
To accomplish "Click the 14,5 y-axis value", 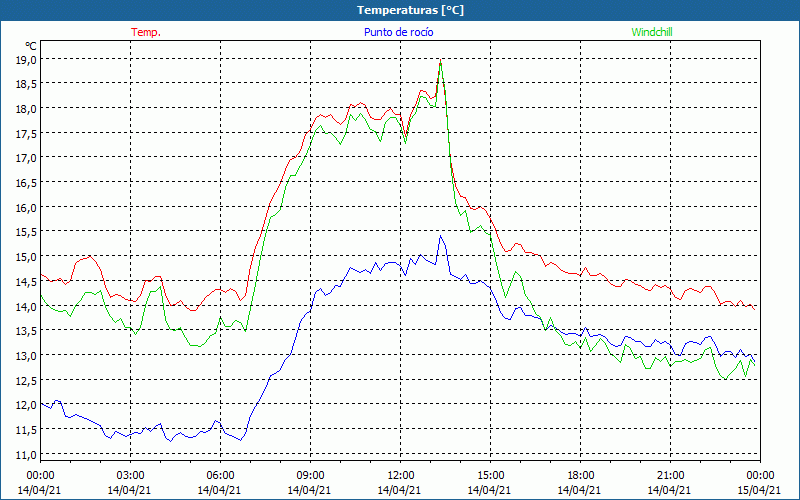I will point(26,282).
